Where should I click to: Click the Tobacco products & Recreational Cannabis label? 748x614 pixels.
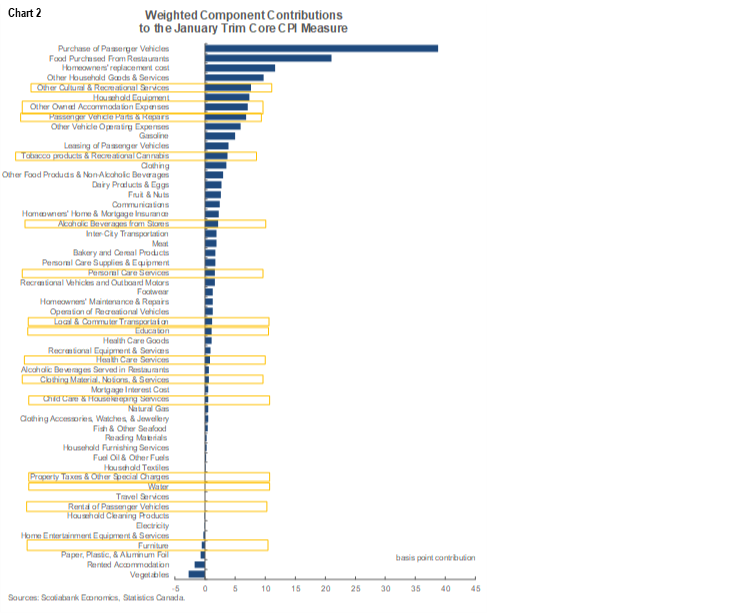click(96, 156)
